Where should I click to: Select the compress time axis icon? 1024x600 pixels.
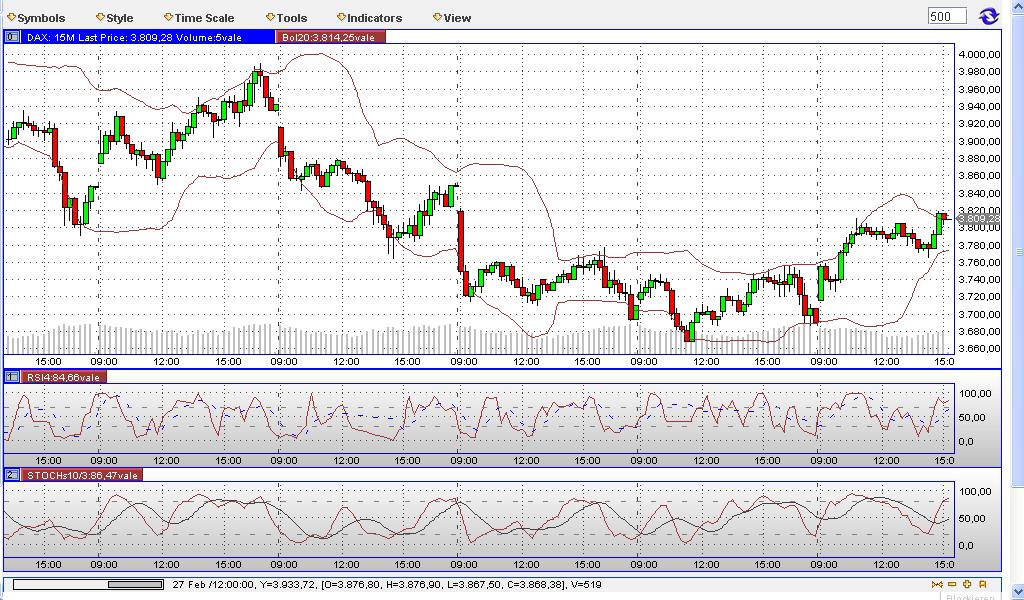(937, 585)
